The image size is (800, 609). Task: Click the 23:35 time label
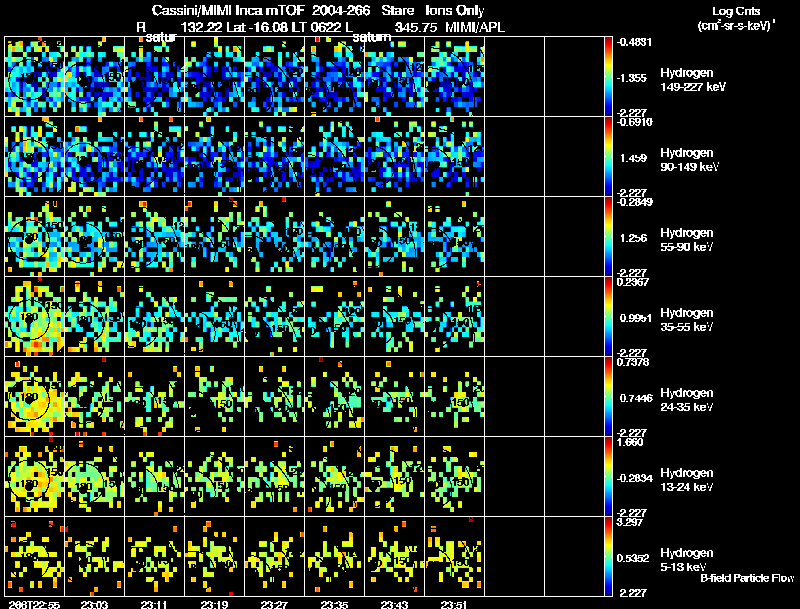pyautogui.click(x=334, y=605)
